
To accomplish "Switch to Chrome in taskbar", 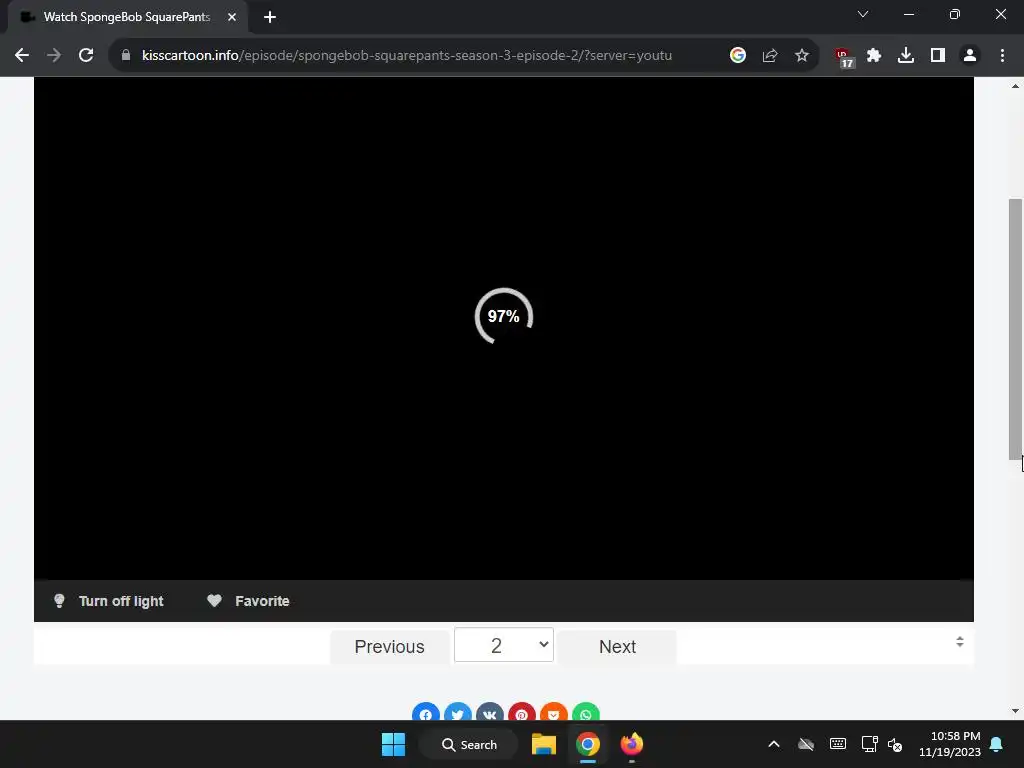I will (588, 744).
